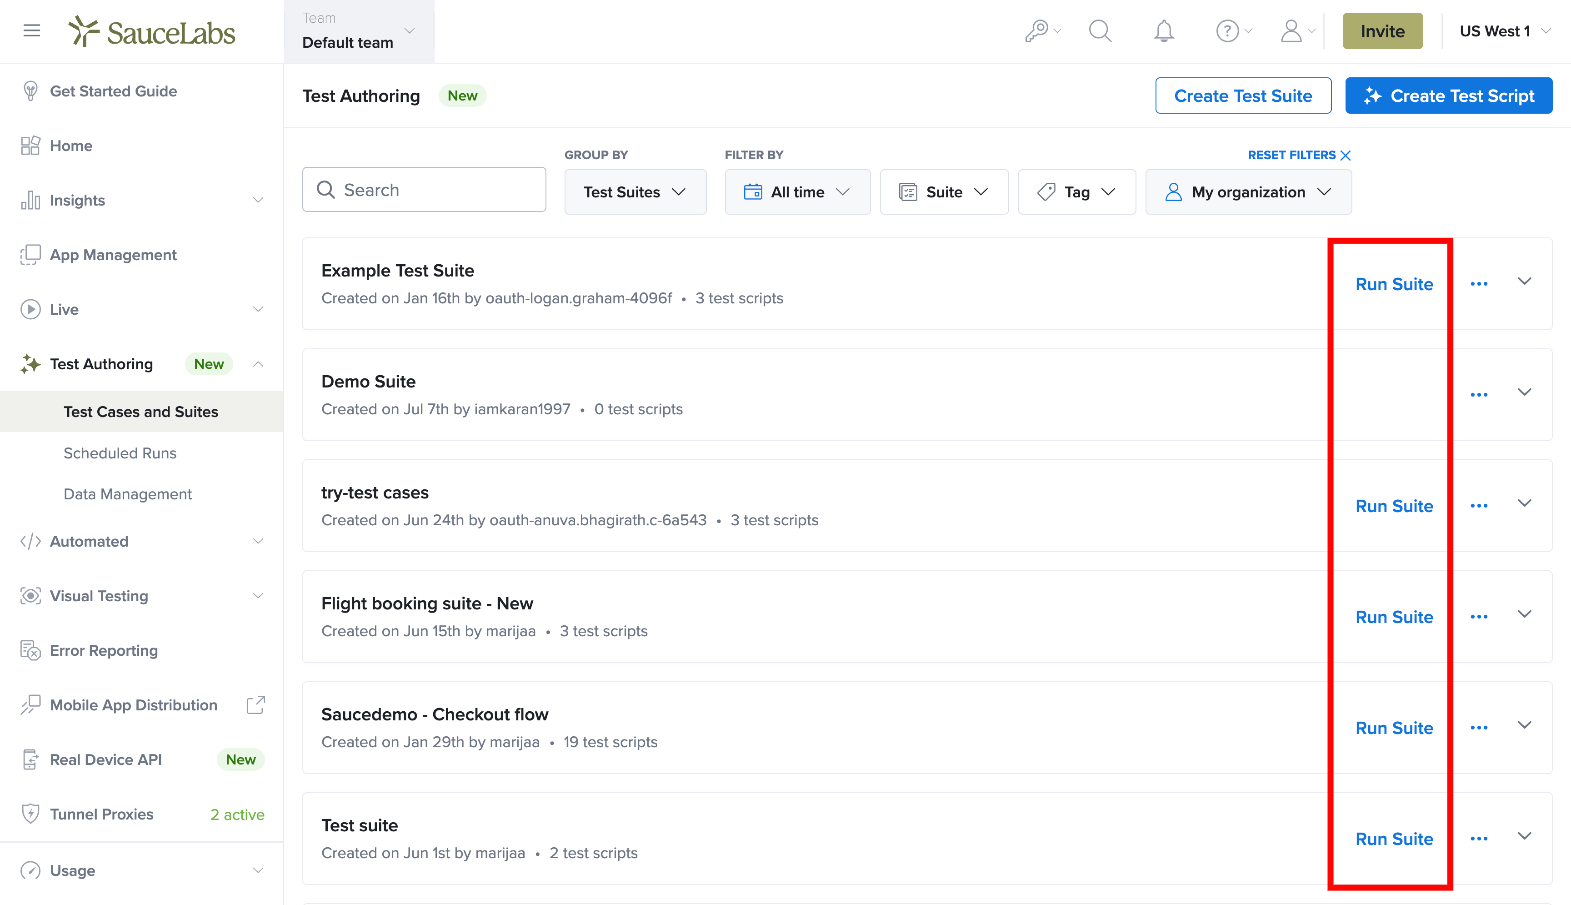This screenshot has height=905, width=1571.
Task: Click the Real Device API icon
Action: pyautogui.click(x=31, y=760)
